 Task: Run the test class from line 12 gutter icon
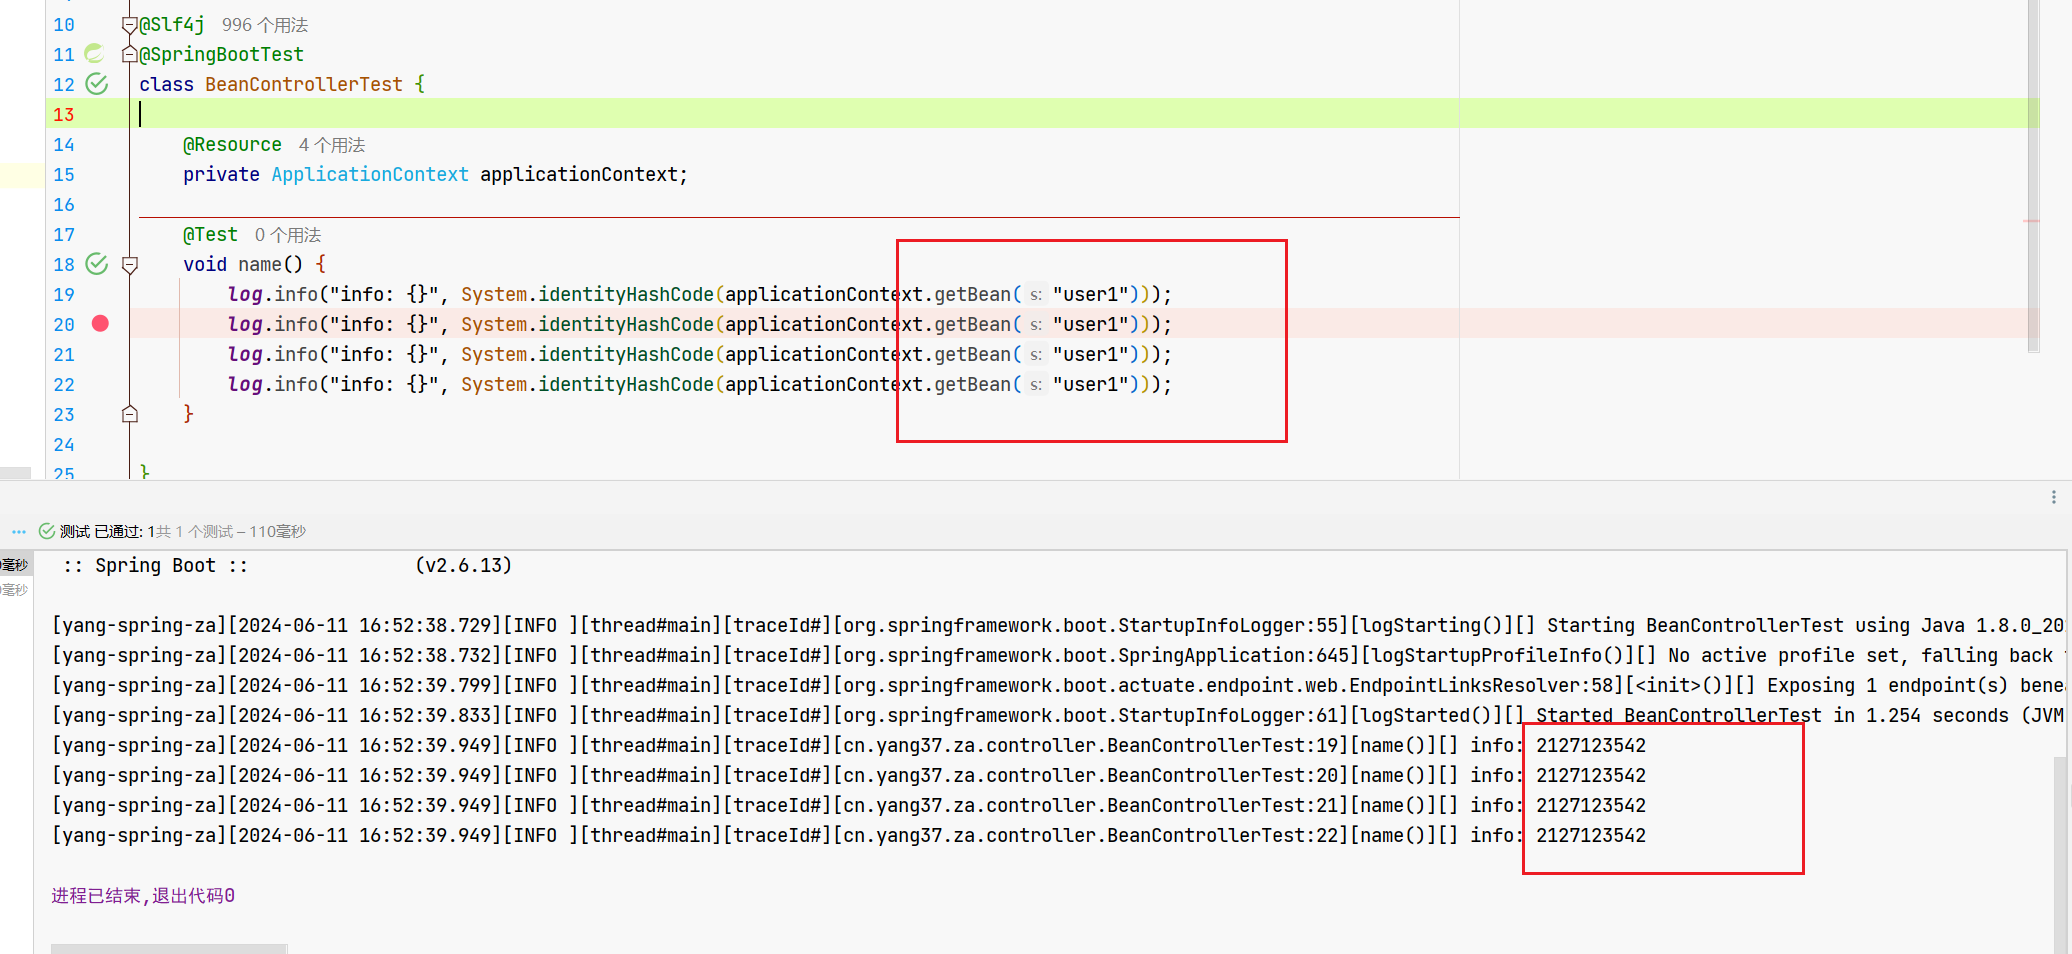(97, 84)
